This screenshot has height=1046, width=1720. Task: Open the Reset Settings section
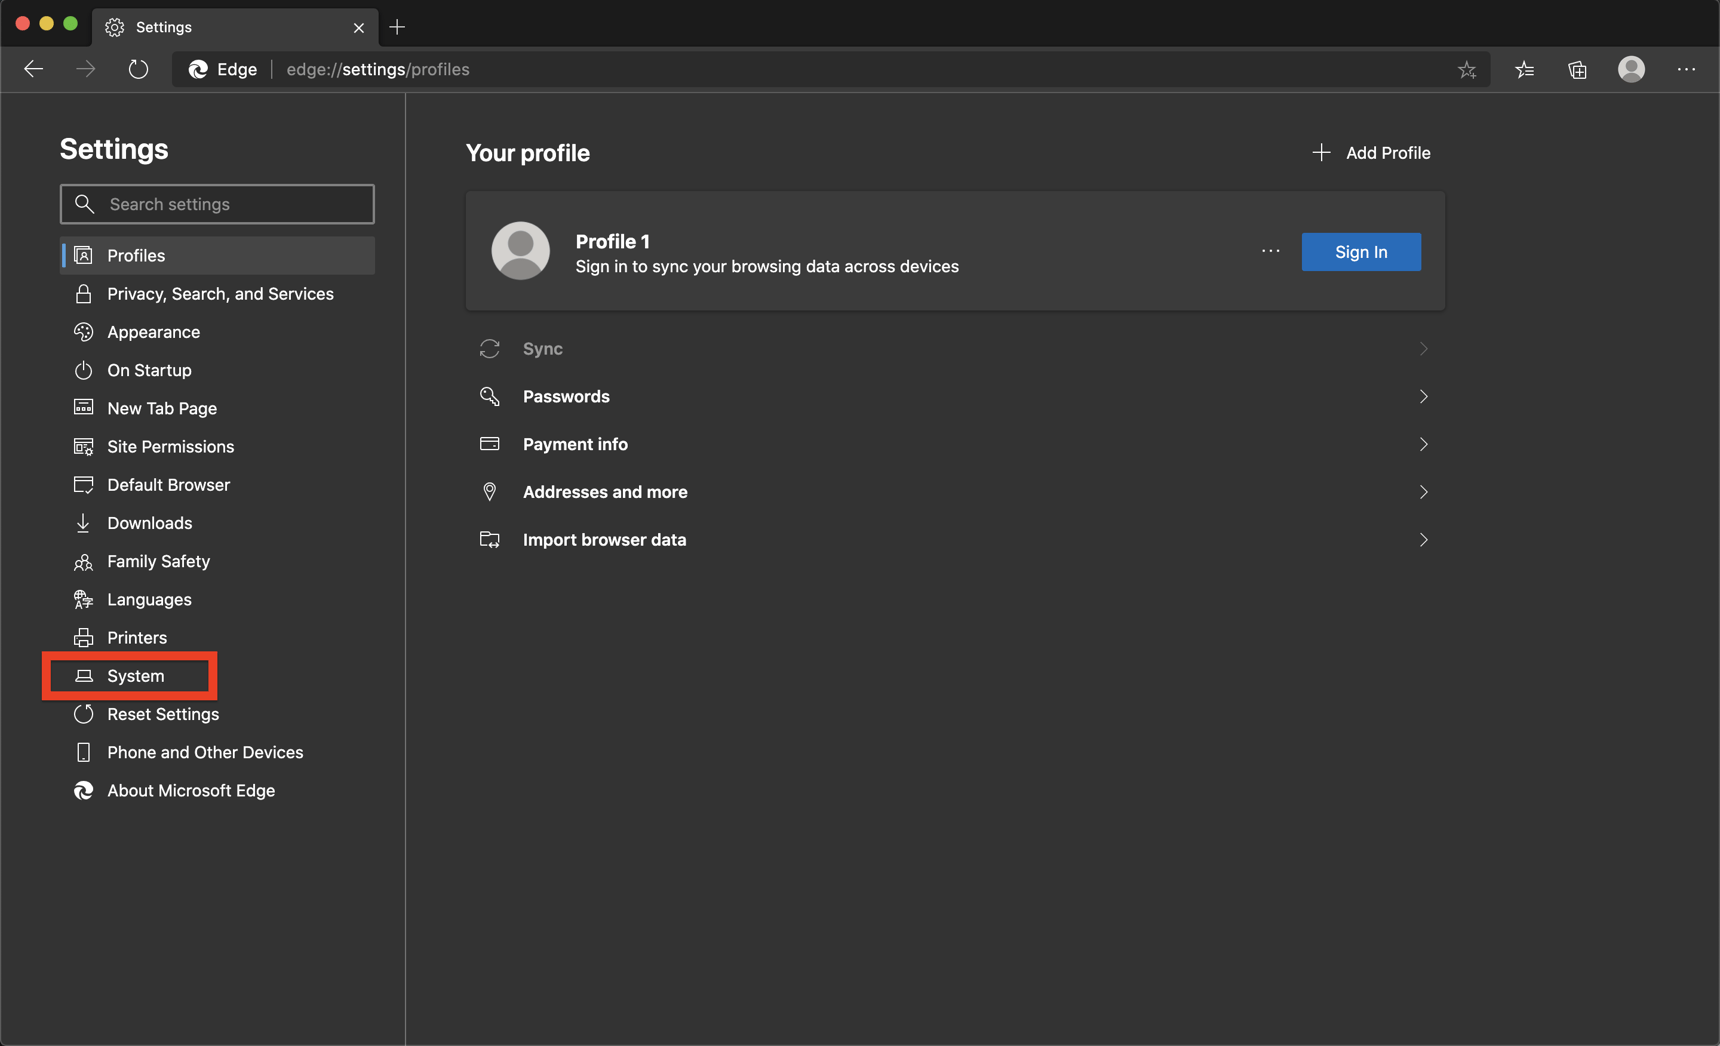162,713
